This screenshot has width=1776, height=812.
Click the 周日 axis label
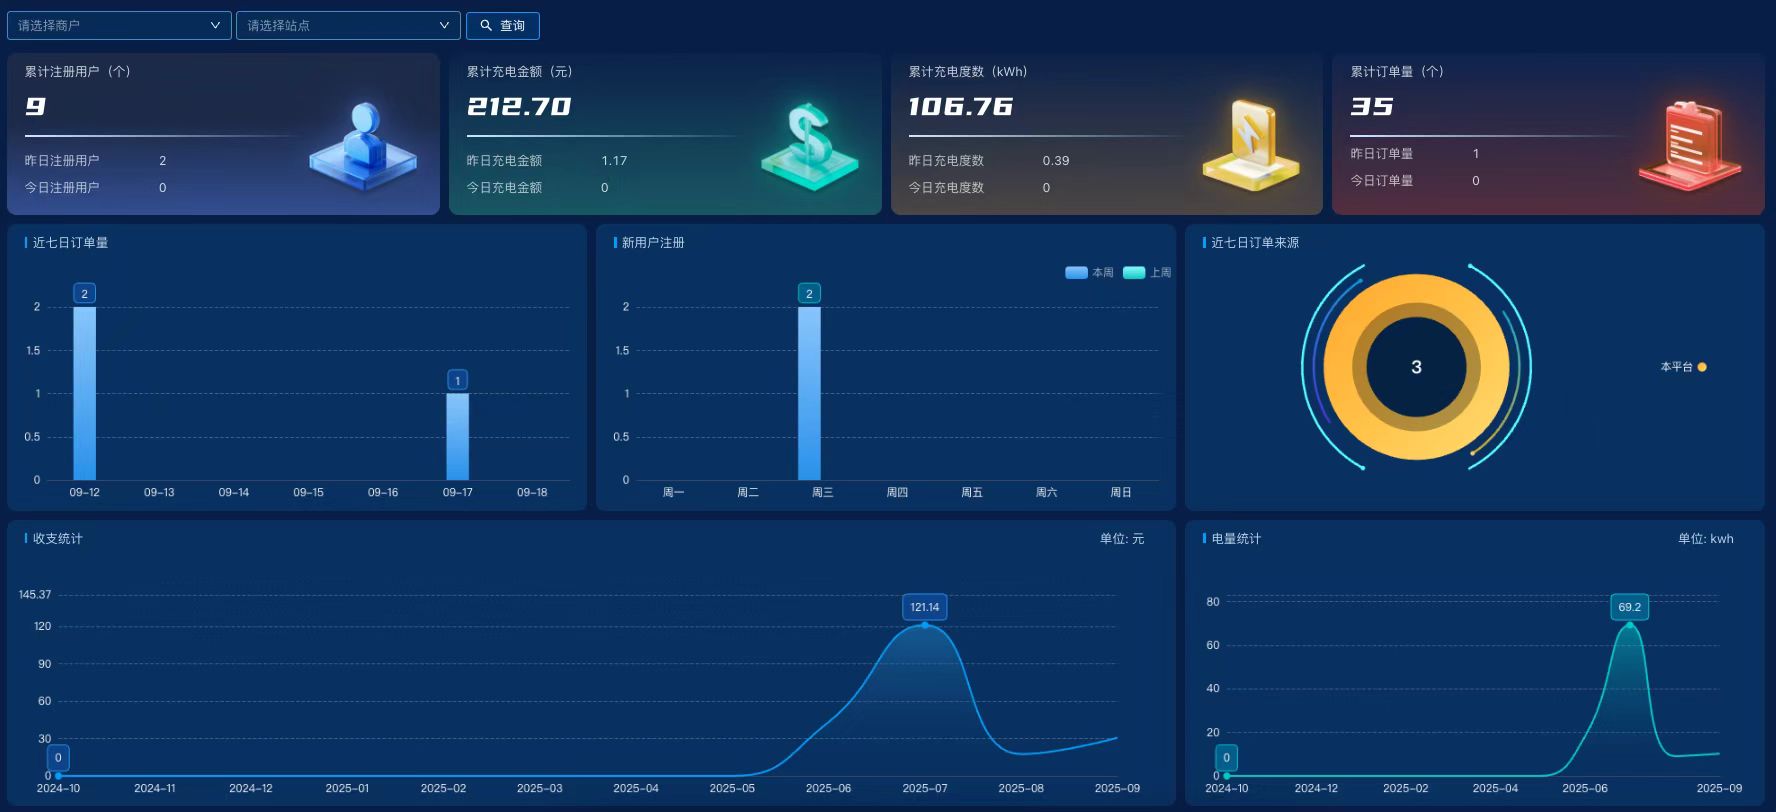(1121, 493)
